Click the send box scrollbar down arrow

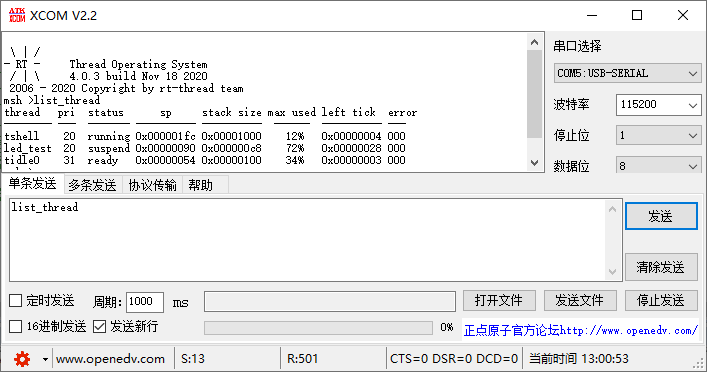[x=612, y=271]
